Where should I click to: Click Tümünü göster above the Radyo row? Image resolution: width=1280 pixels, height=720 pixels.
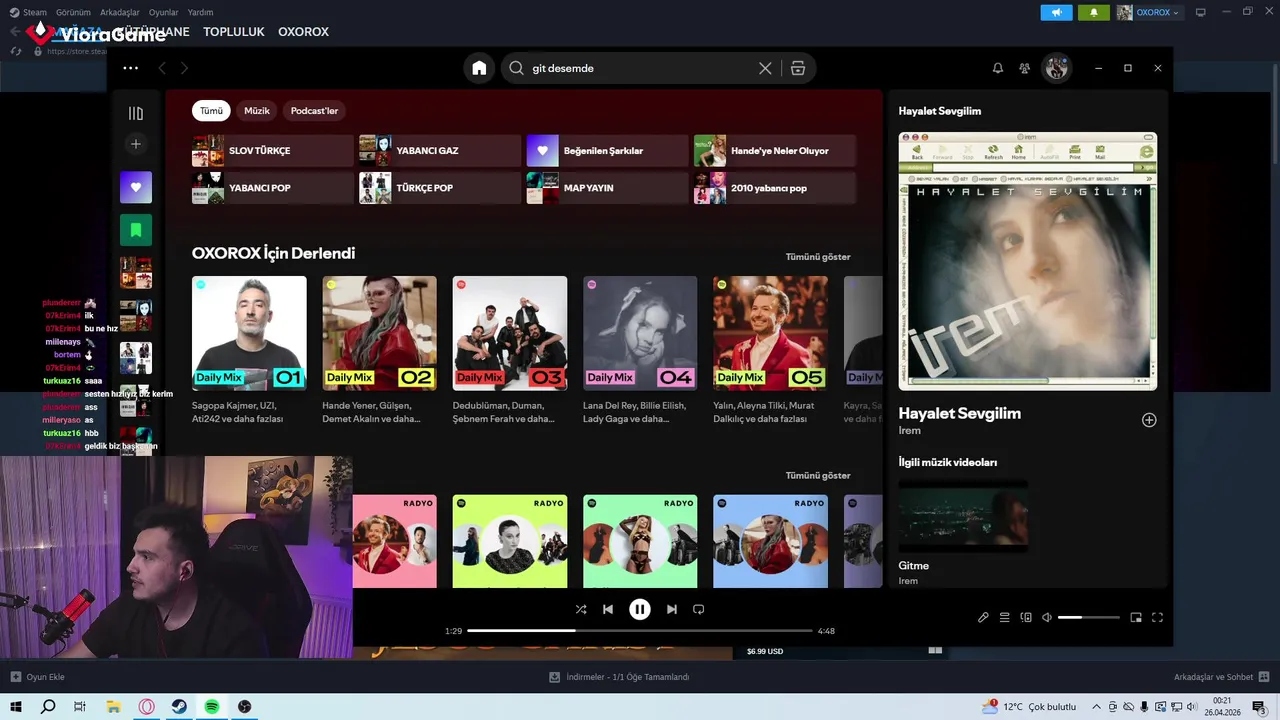coord(818,475)
